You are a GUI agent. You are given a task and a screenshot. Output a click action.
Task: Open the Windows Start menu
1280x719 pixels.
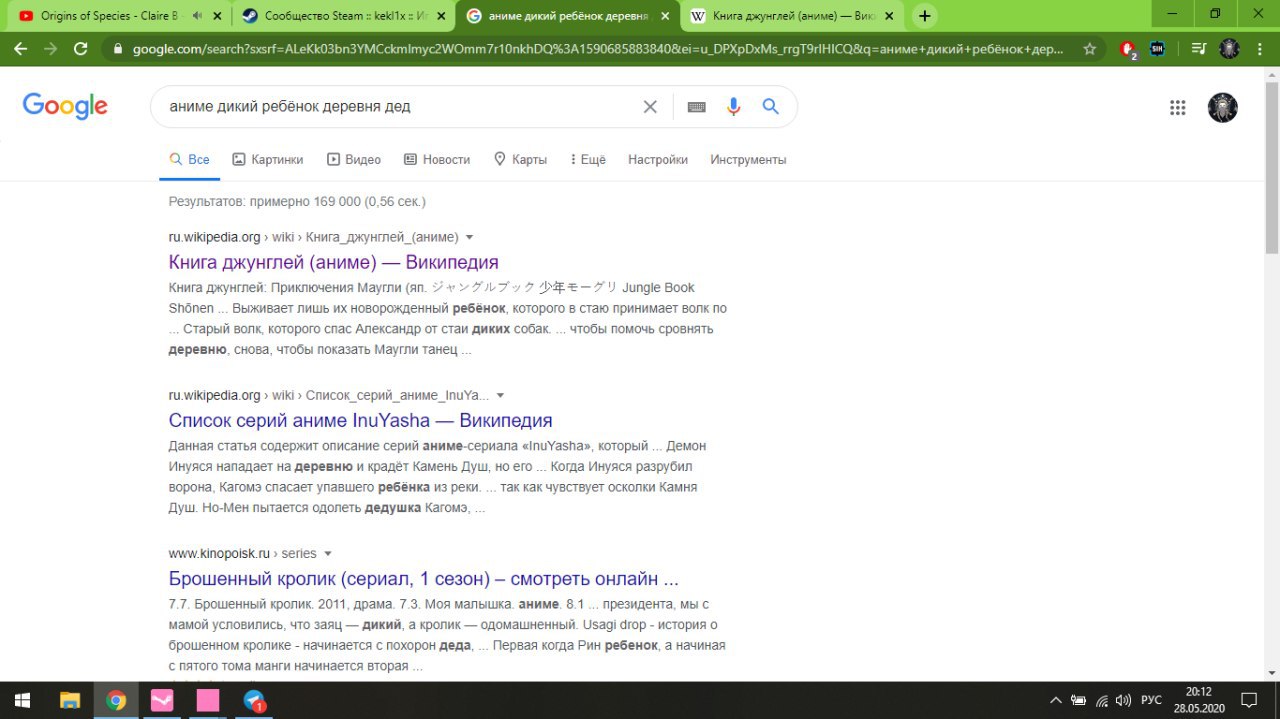[22, 700]
